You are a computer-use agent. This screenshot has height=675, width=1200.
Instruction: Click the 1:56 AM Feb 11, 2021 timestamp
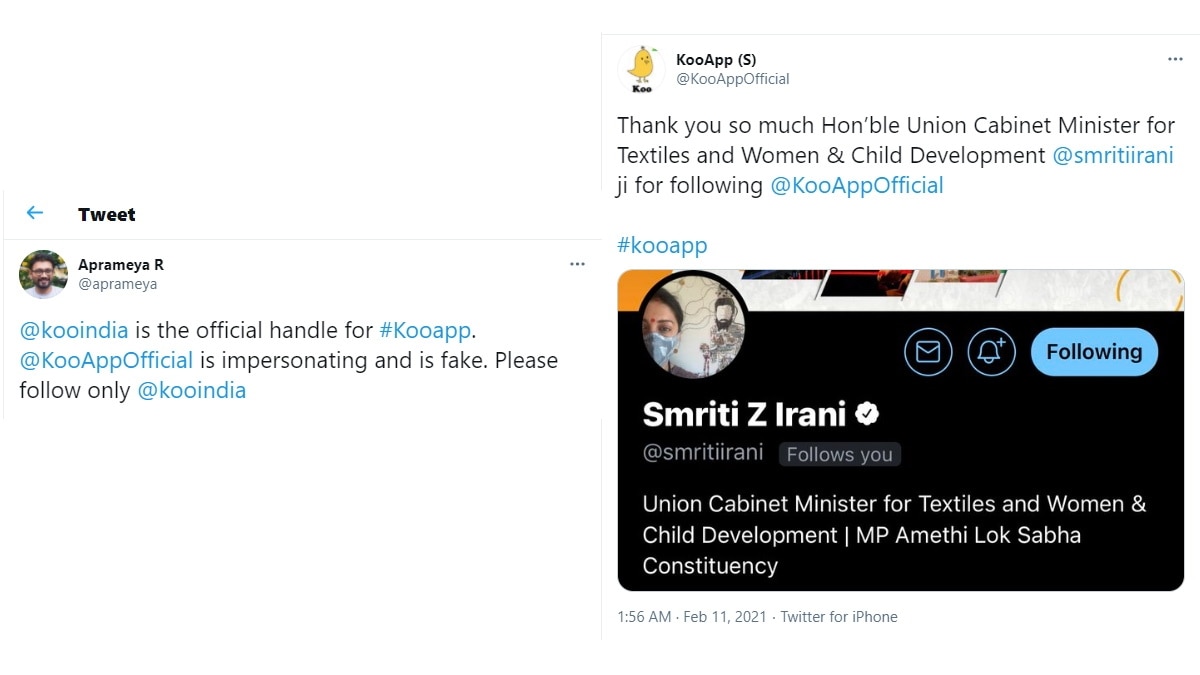[x=692, y=617]
